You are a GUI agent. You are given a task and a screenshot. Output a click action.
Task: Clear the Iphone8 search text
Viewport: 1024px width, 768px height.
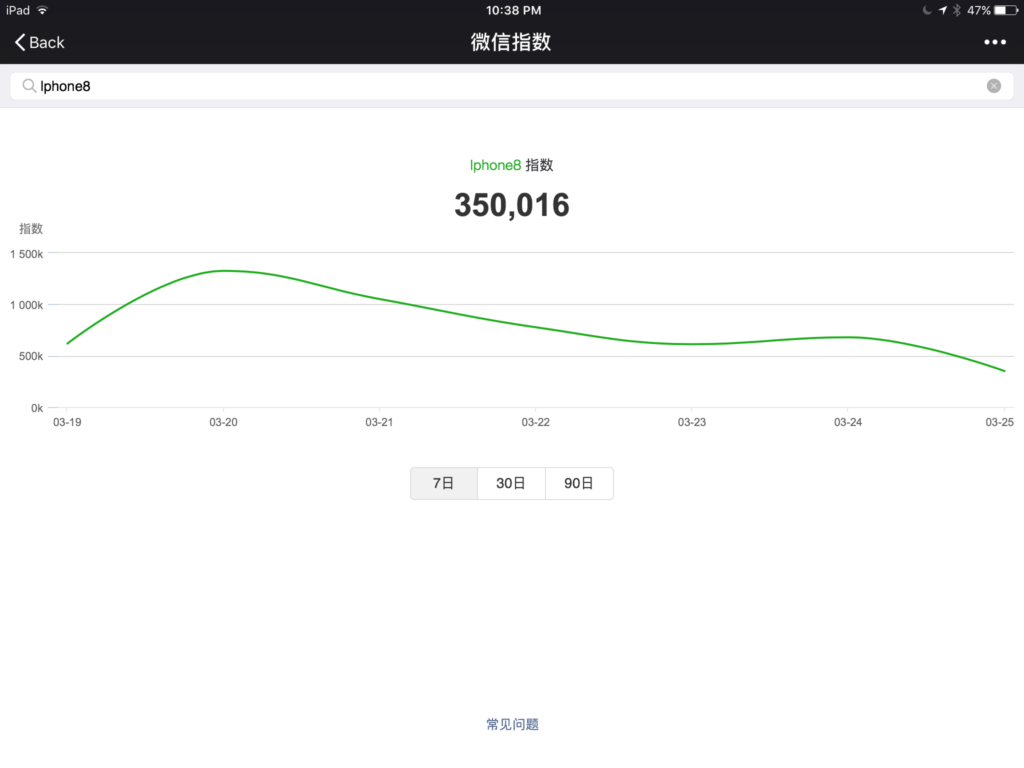click(x=993, y=86)
